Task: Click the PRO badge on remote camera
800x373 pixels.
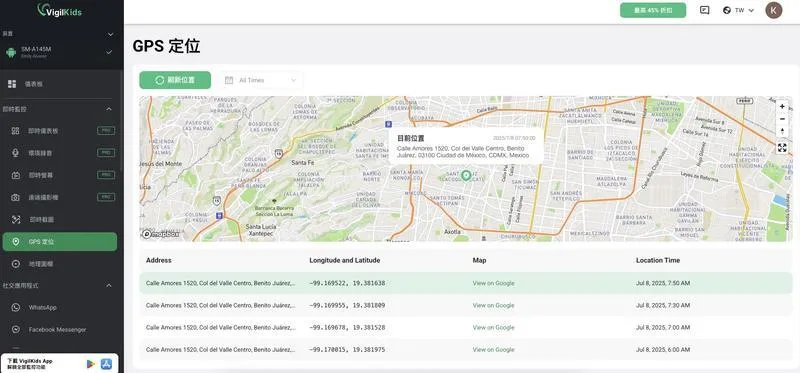Action: 106,197
